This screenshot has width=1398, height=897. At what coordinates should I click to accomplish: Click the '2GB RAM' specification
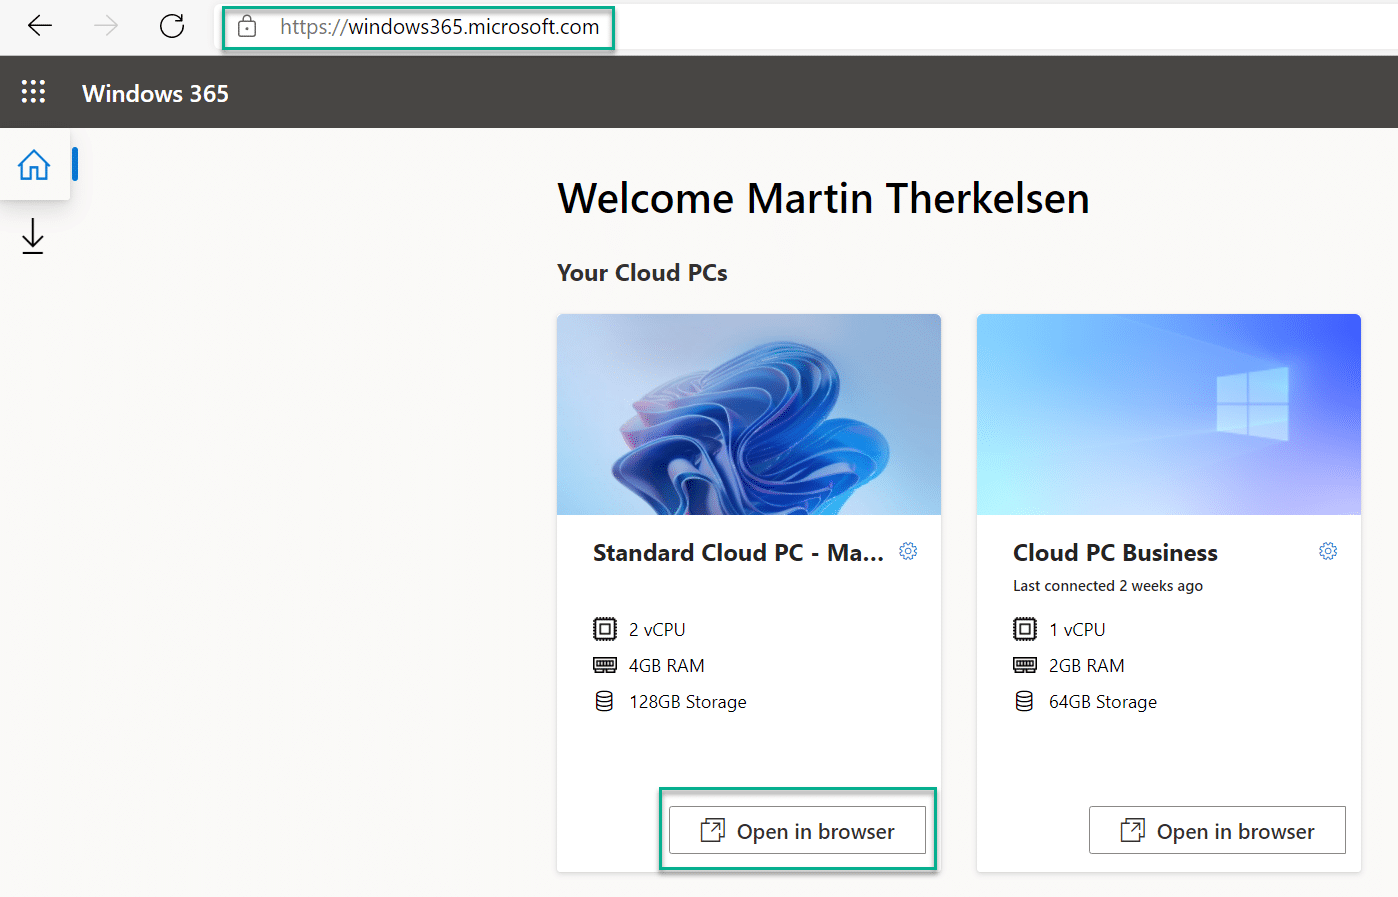1086,666
